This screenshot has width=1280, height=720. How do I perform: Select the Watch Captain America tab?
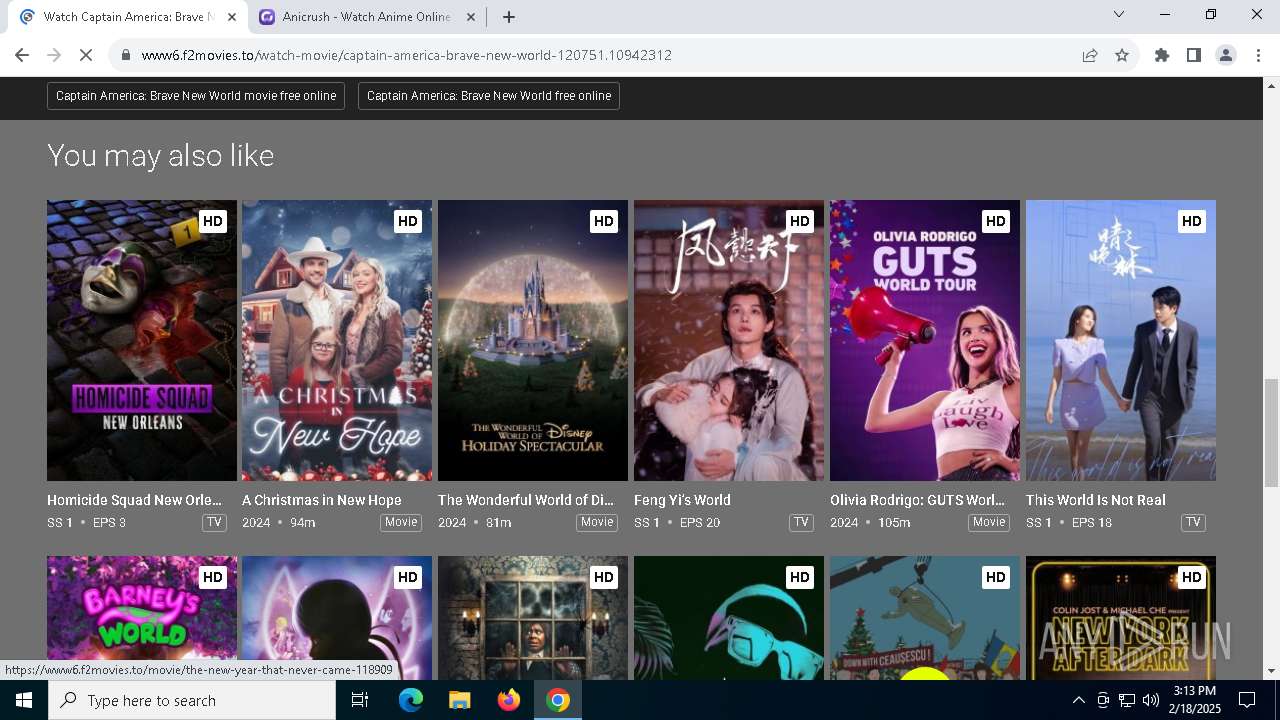click(128, 17)
